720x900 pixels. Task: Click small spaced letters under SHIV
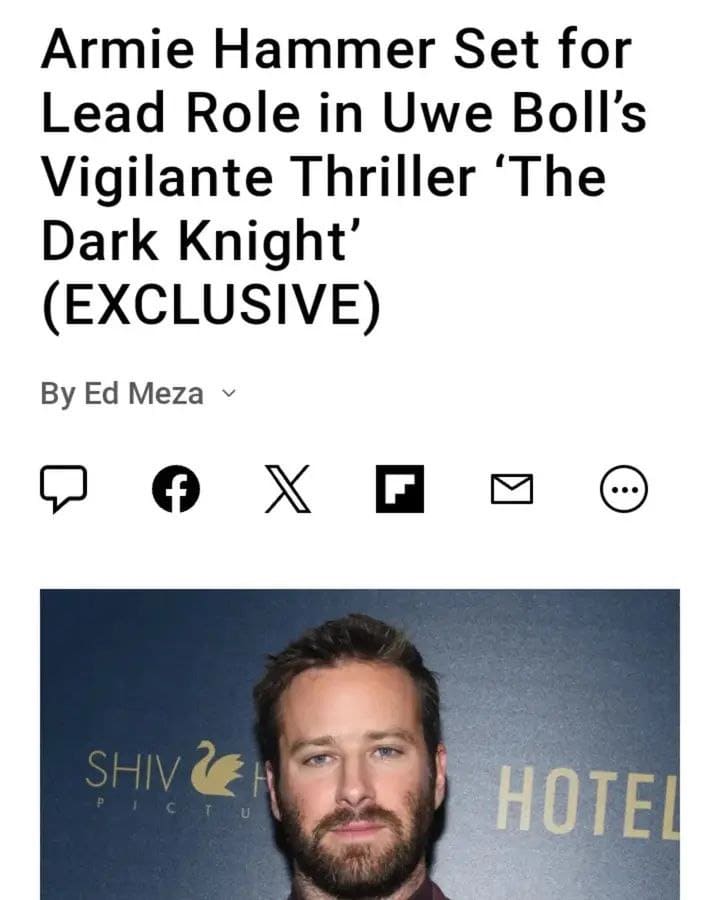click(x=172, y=810)
